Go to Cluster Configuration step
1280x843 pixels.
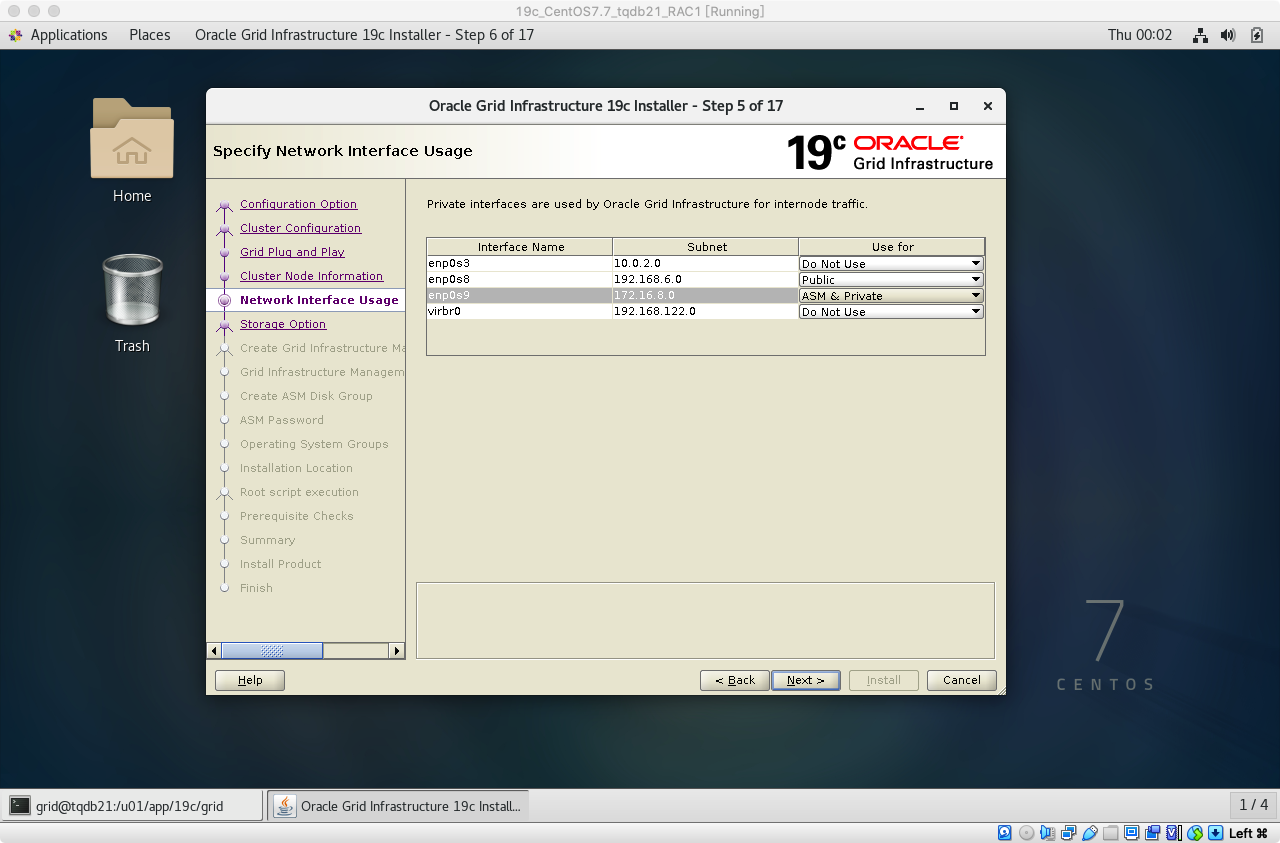pyautogui.click(x=300, y=228)
